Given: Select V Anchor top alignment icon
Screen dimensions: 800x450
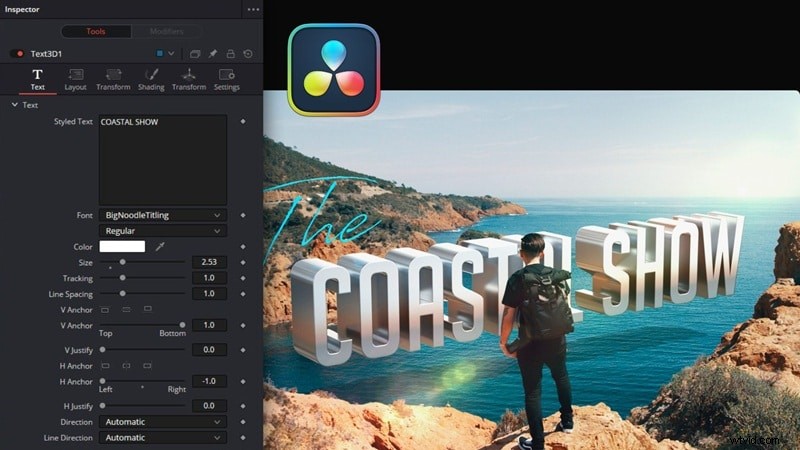Looking at the screenshot, I should tap(105, 310).
